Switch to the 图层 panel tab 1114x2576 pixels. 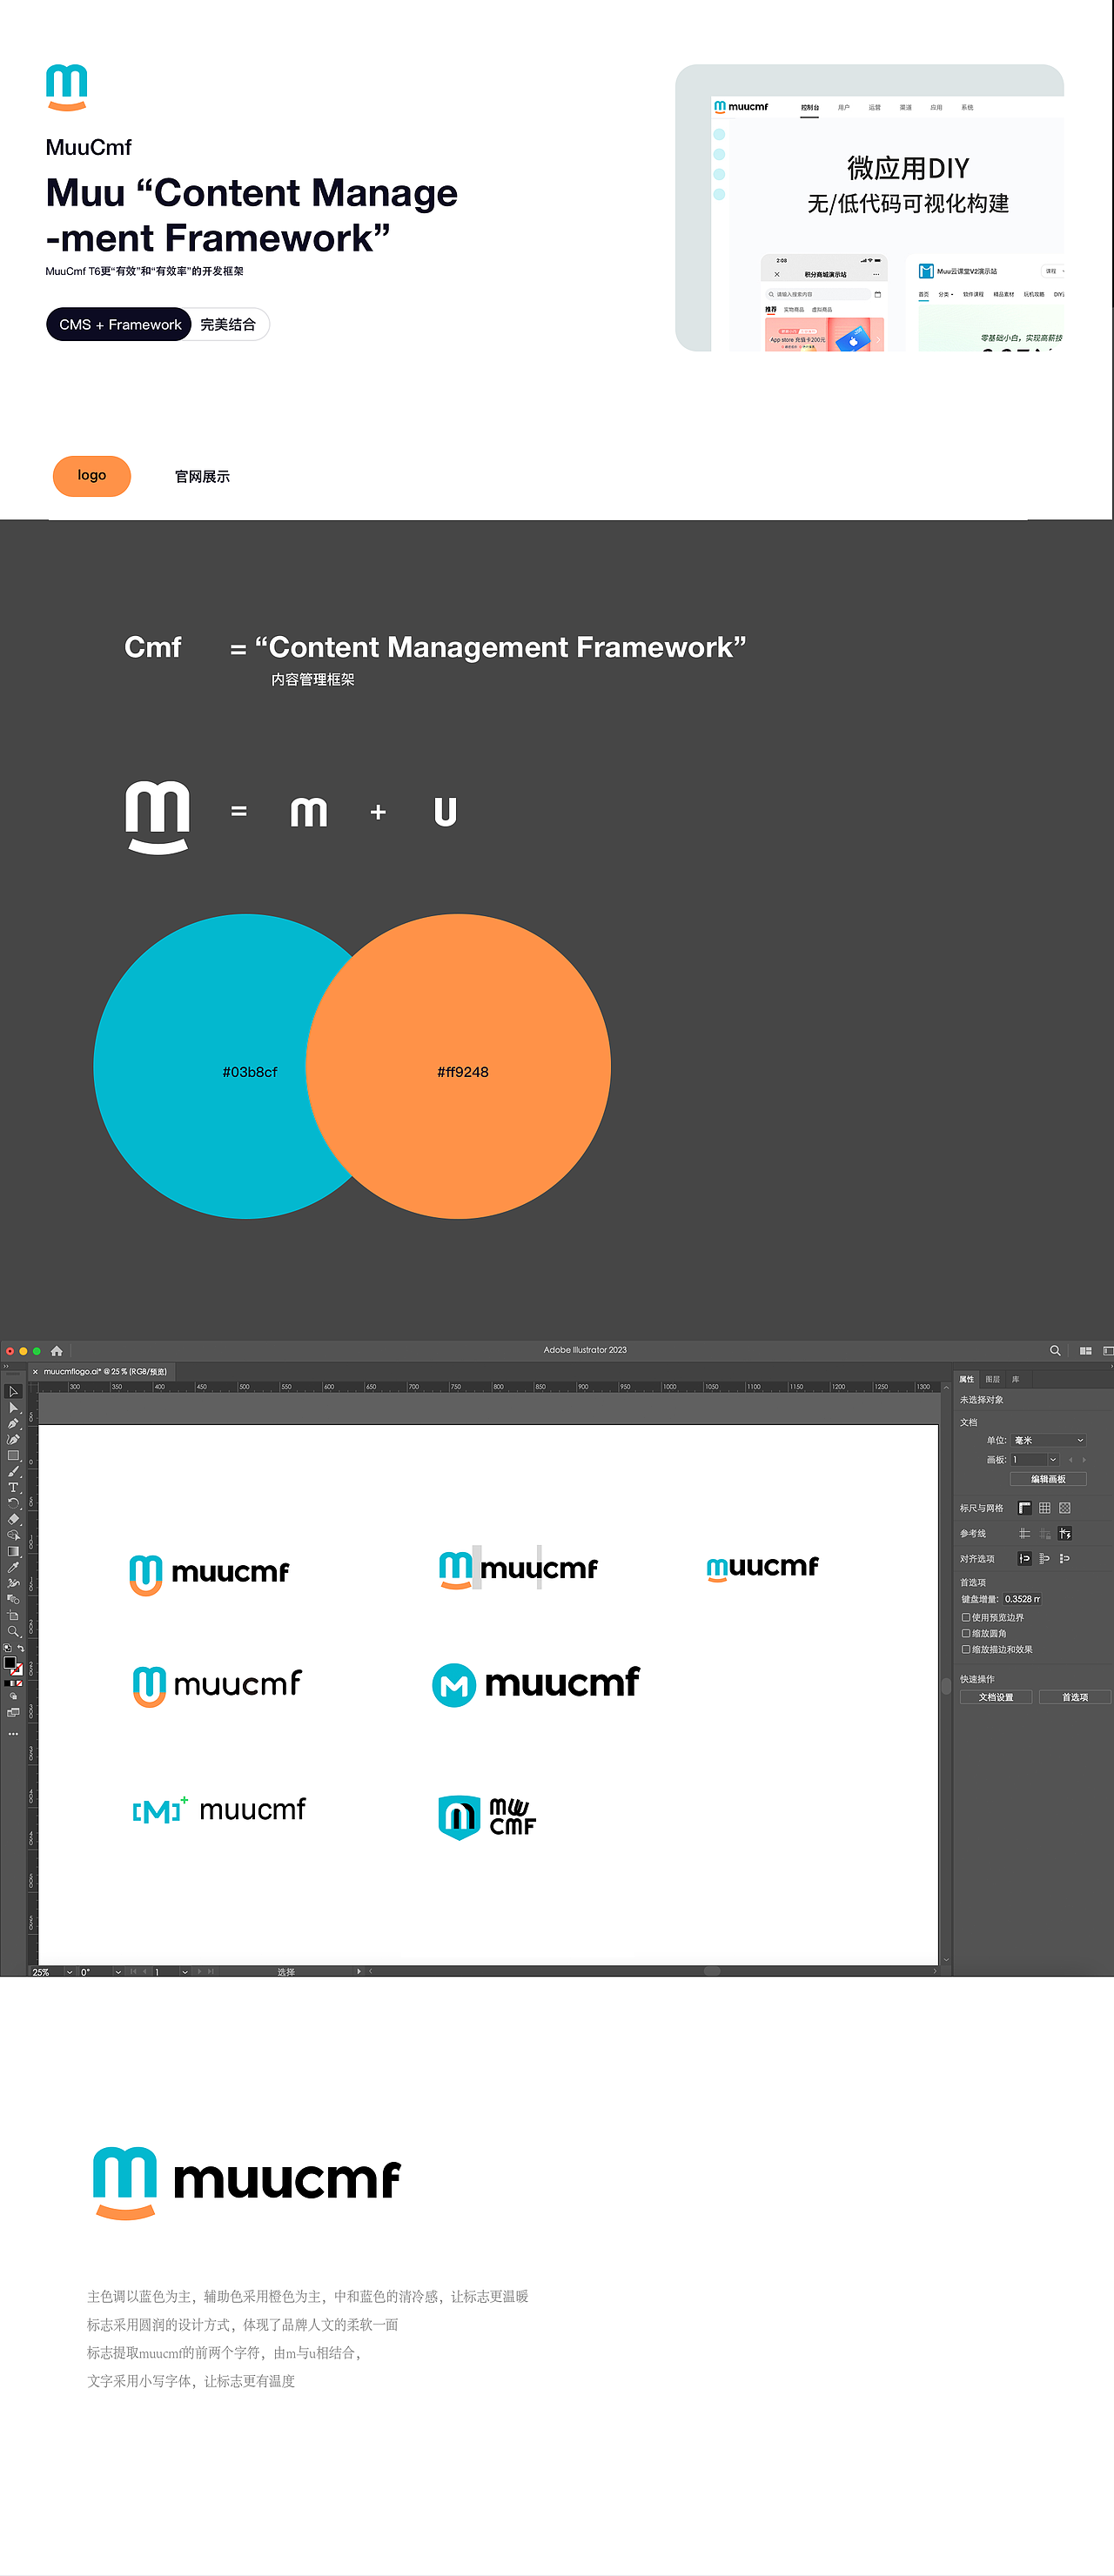coord(993,1379)
